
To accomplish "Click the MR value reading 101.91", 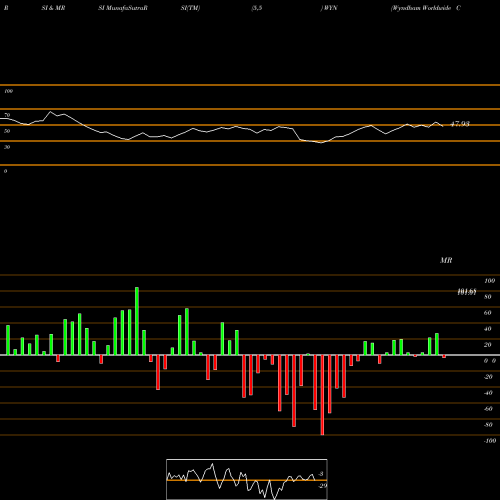I will 467,292.
